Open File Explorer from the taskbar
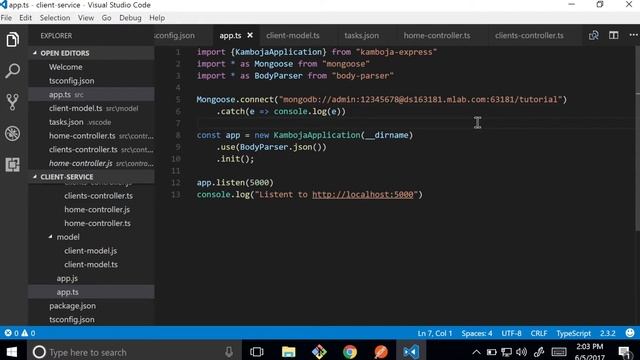Image resolution: width=640 pixels, height=360 pixels. tap(288, 352)
